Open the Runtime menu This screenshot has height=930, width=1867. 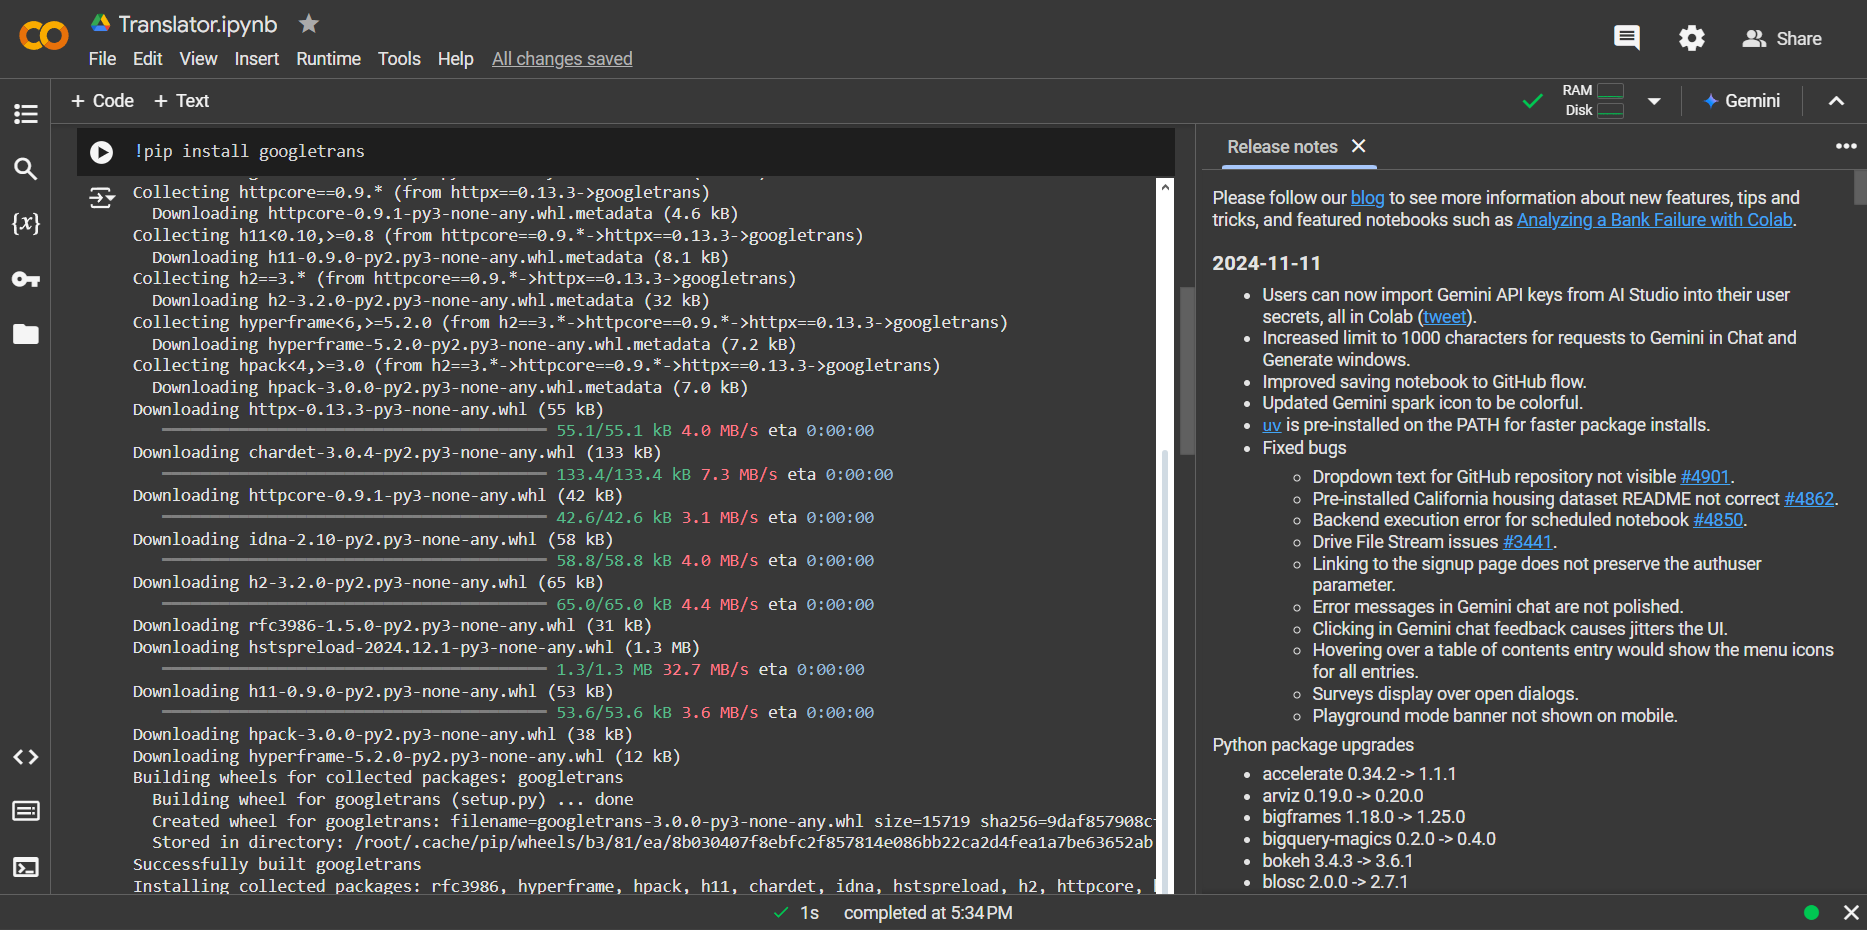[x=328, y=59]
